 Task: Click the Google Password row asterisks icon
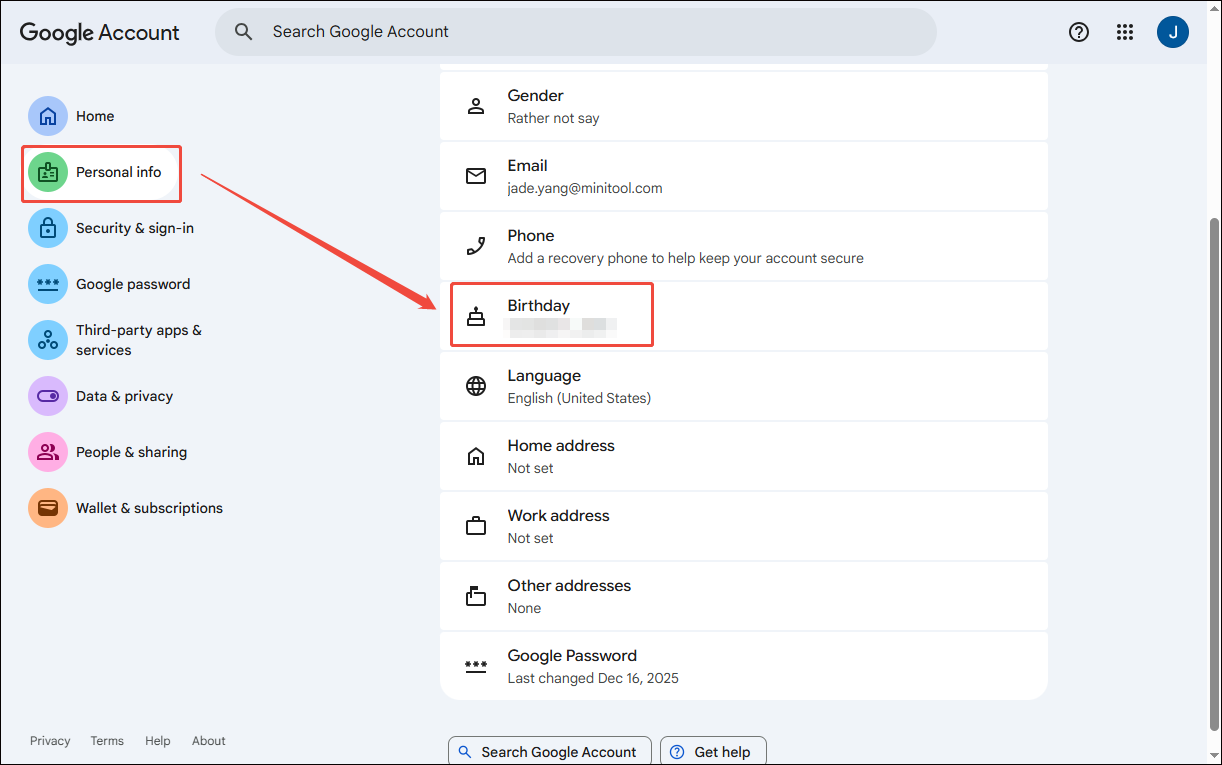[476, 666]
